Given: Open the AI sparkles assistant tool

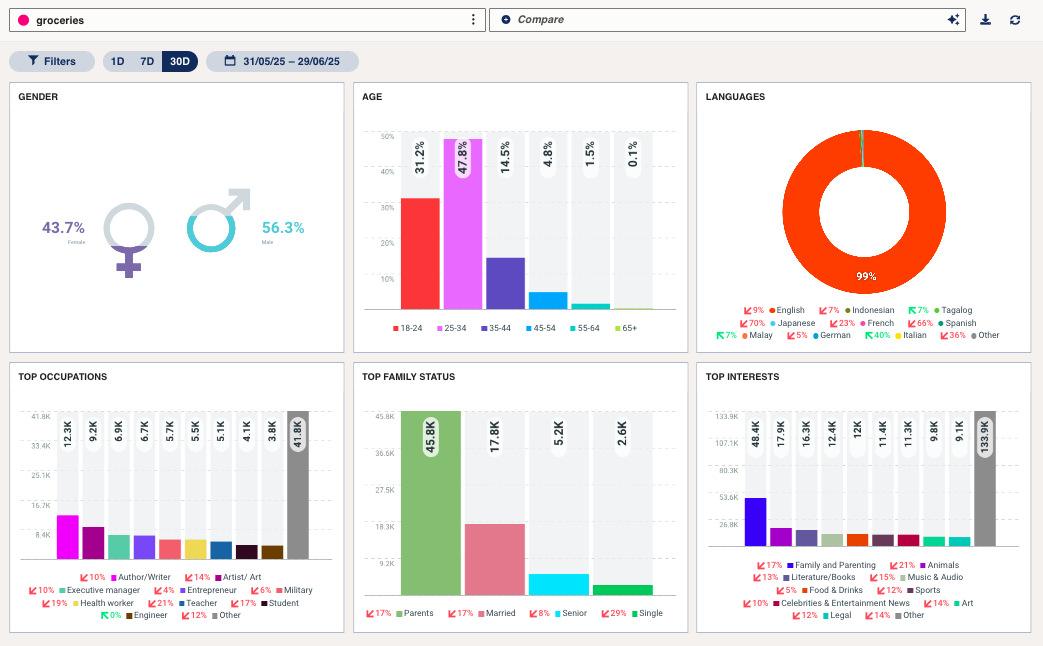Looking at the screenshot, I should [953, 19].
